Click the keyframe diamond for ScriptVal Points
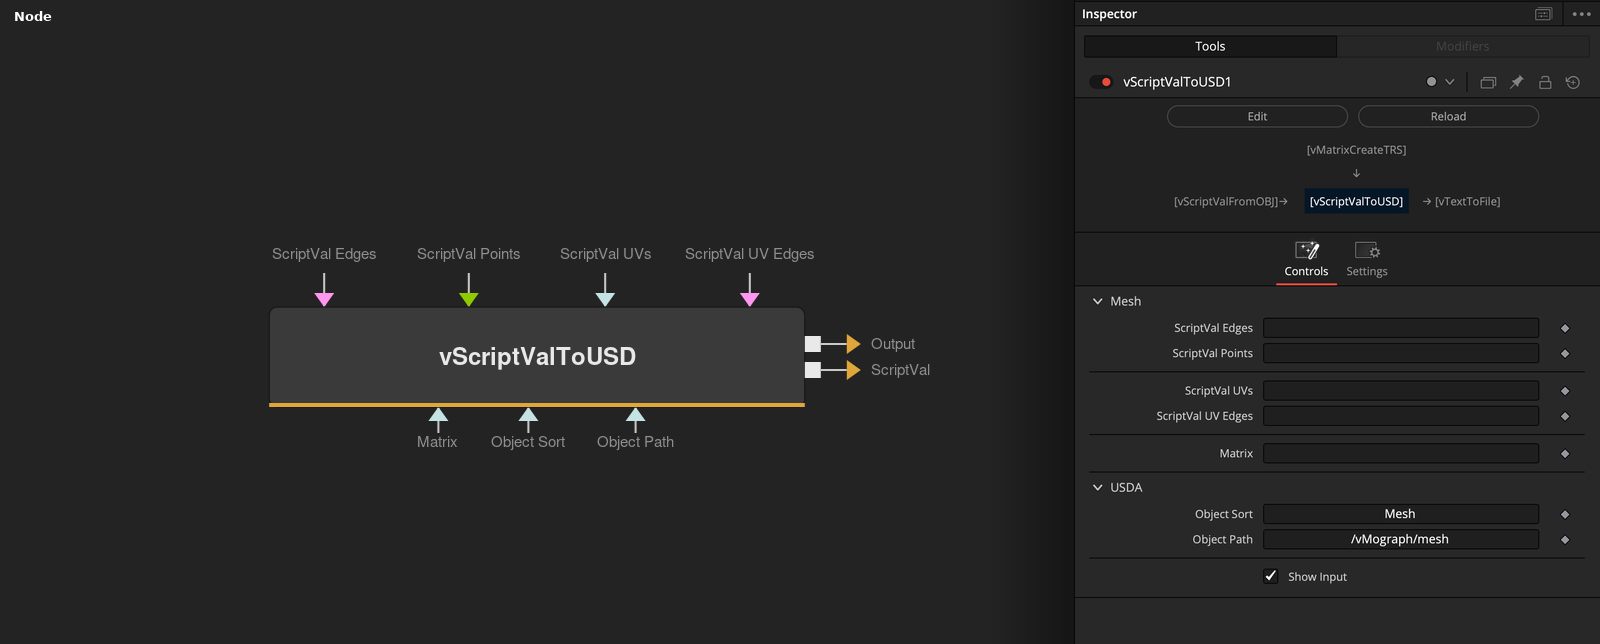This screenshot has height=644, width=1600. (1565, 353)
